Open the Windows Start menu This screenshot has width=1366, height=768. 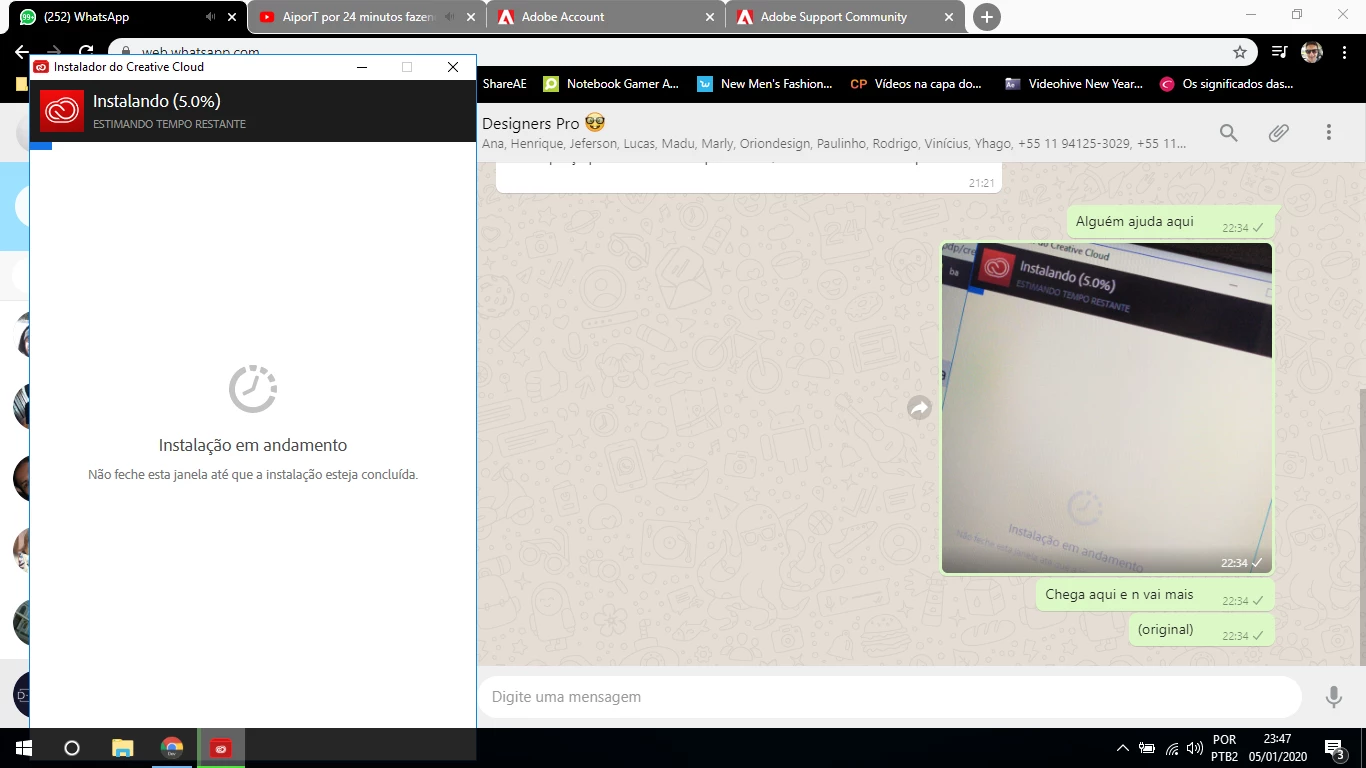23,748
